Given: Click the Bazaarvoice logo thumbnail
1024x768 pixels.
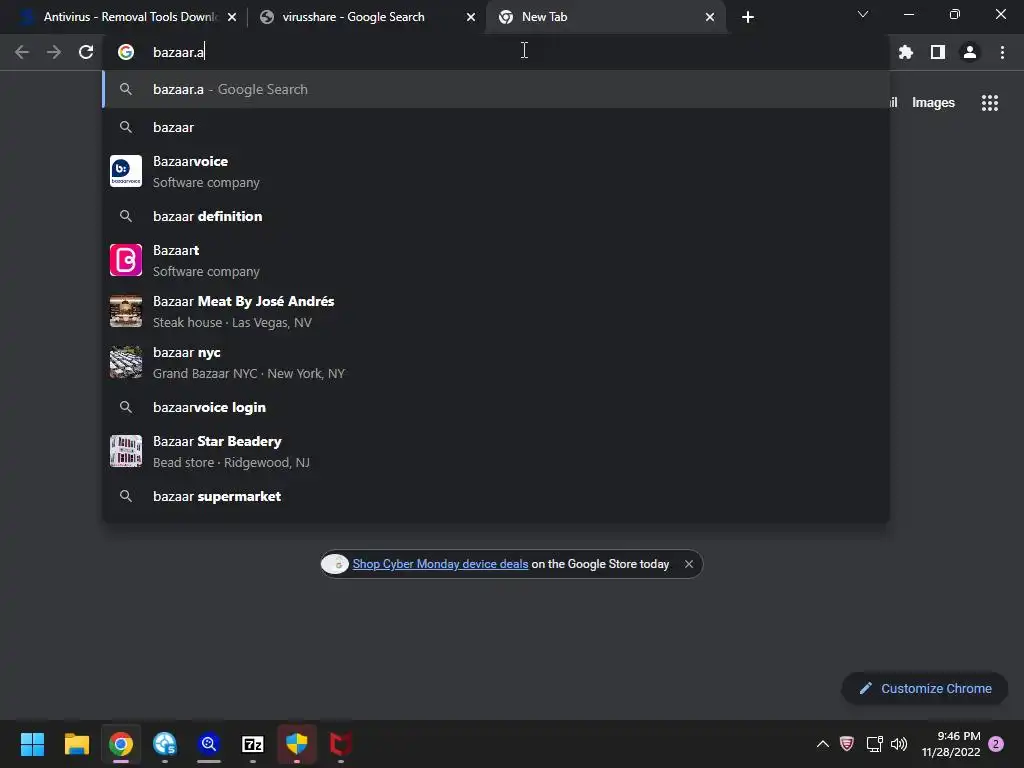Looking at the screenshot, I should (x=126, y=171).
